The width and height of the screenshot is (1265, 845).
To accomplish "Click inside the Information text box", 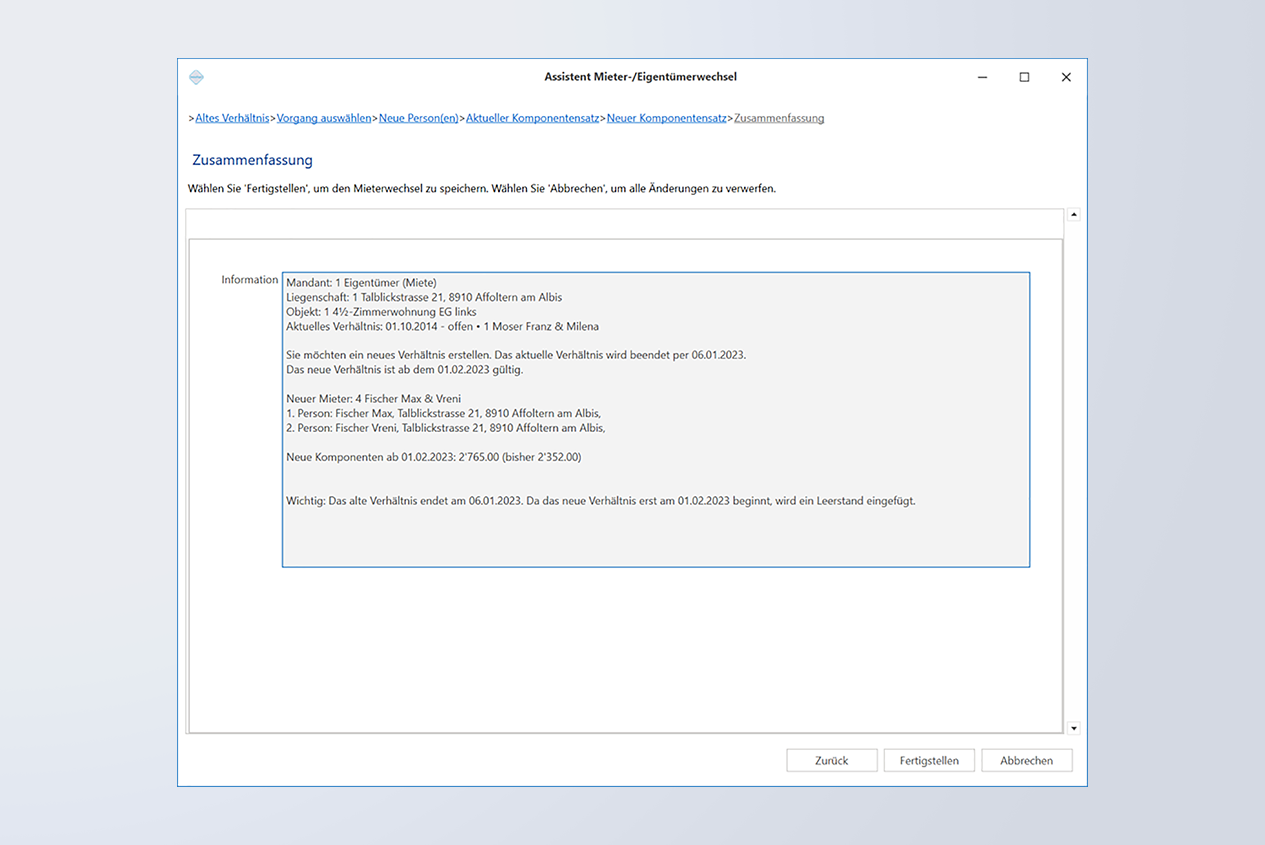I will click(655, 530).
